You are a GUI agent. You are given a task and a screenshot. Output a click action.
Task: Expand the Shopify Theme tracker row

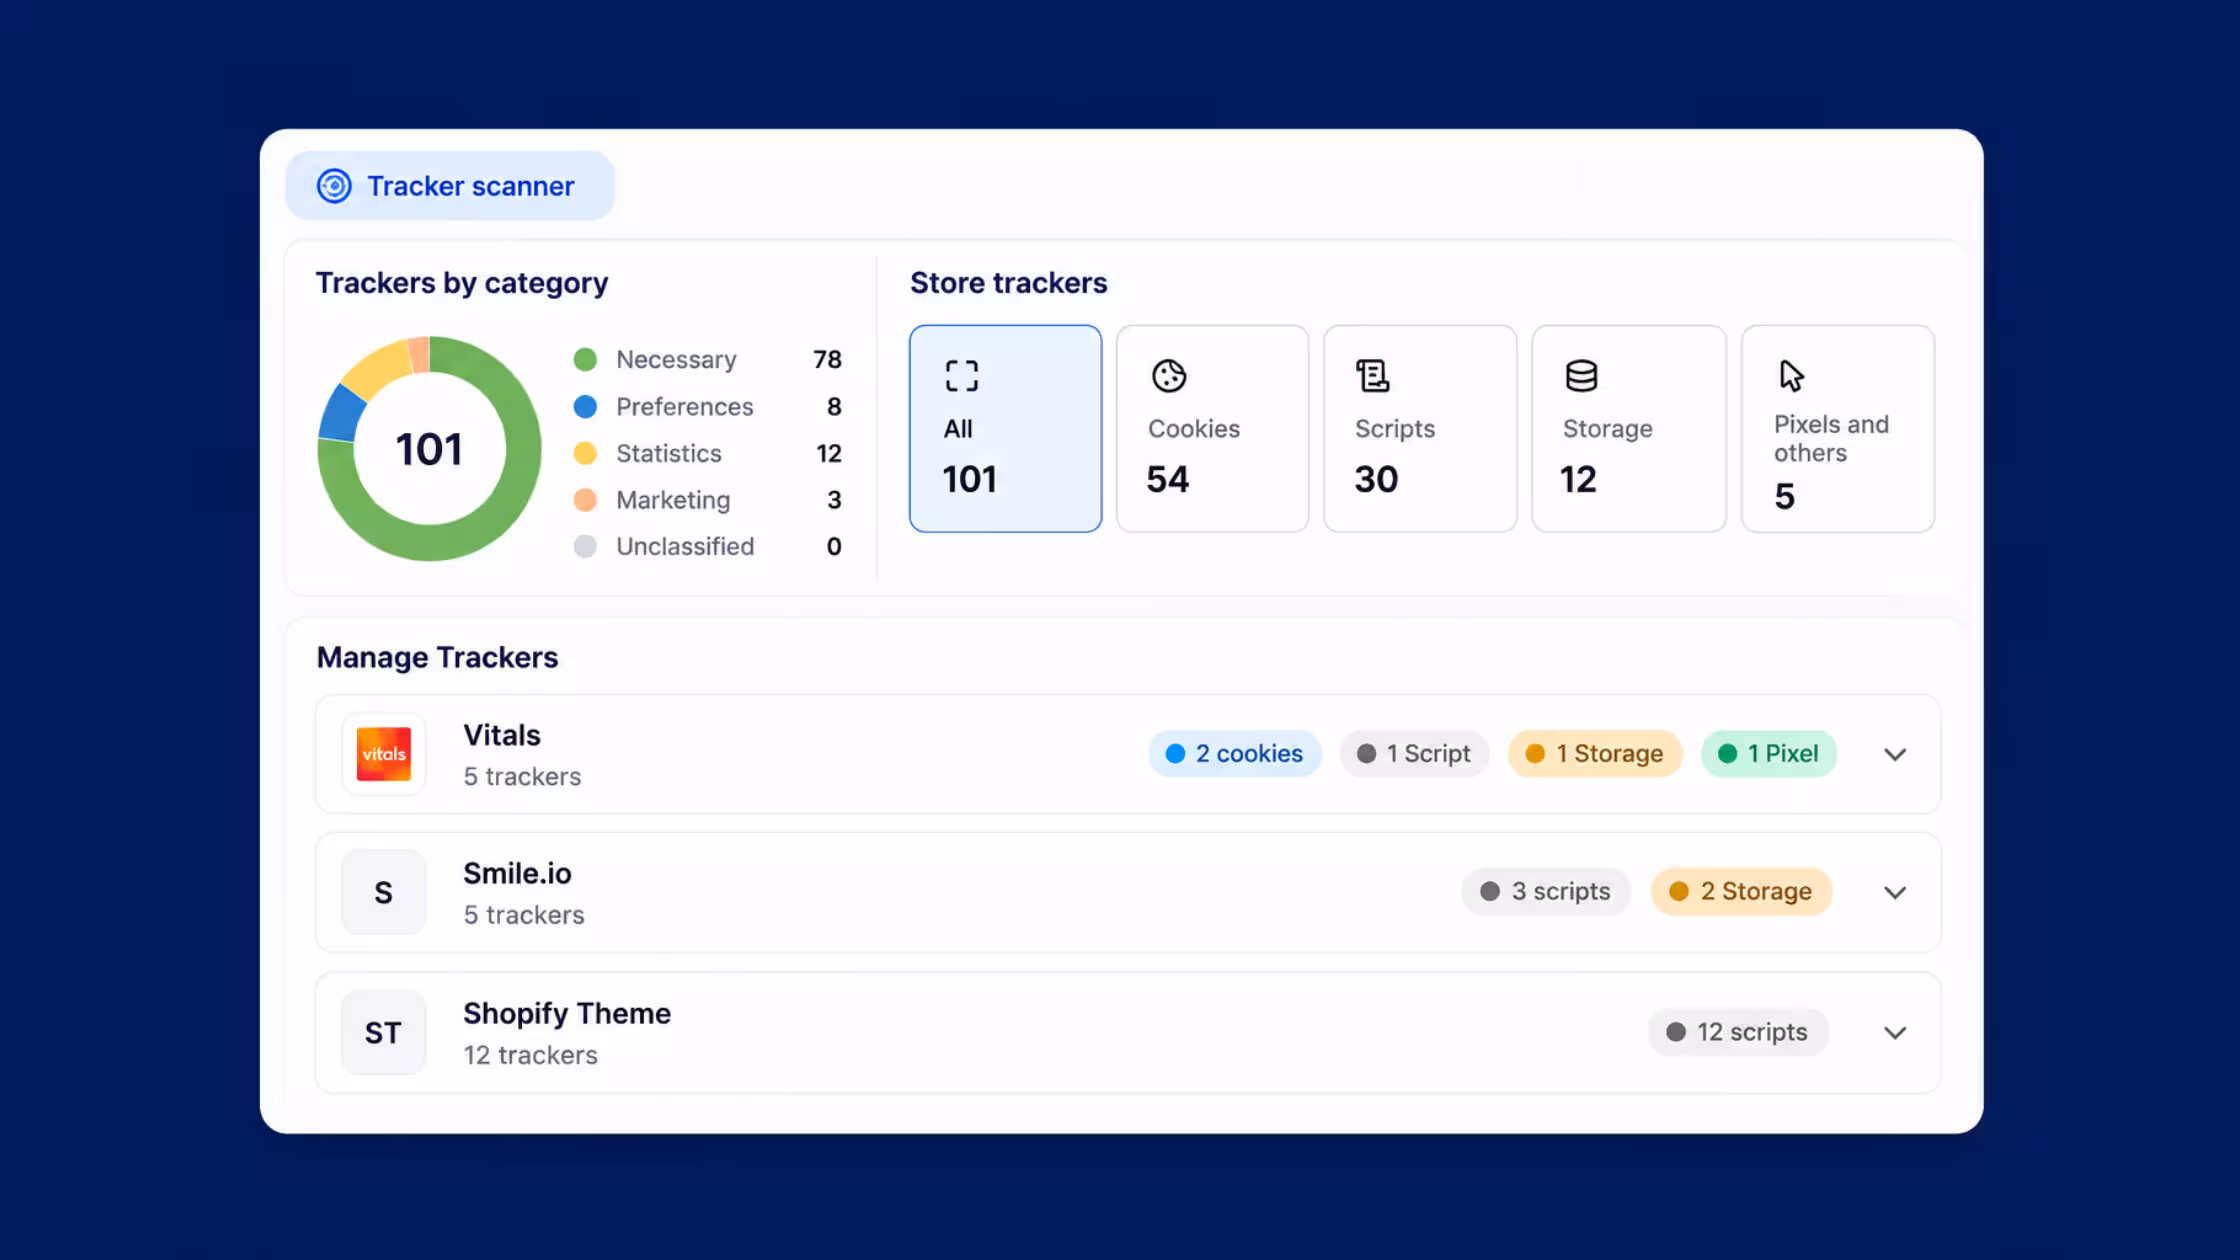tap(1895, 1033)
